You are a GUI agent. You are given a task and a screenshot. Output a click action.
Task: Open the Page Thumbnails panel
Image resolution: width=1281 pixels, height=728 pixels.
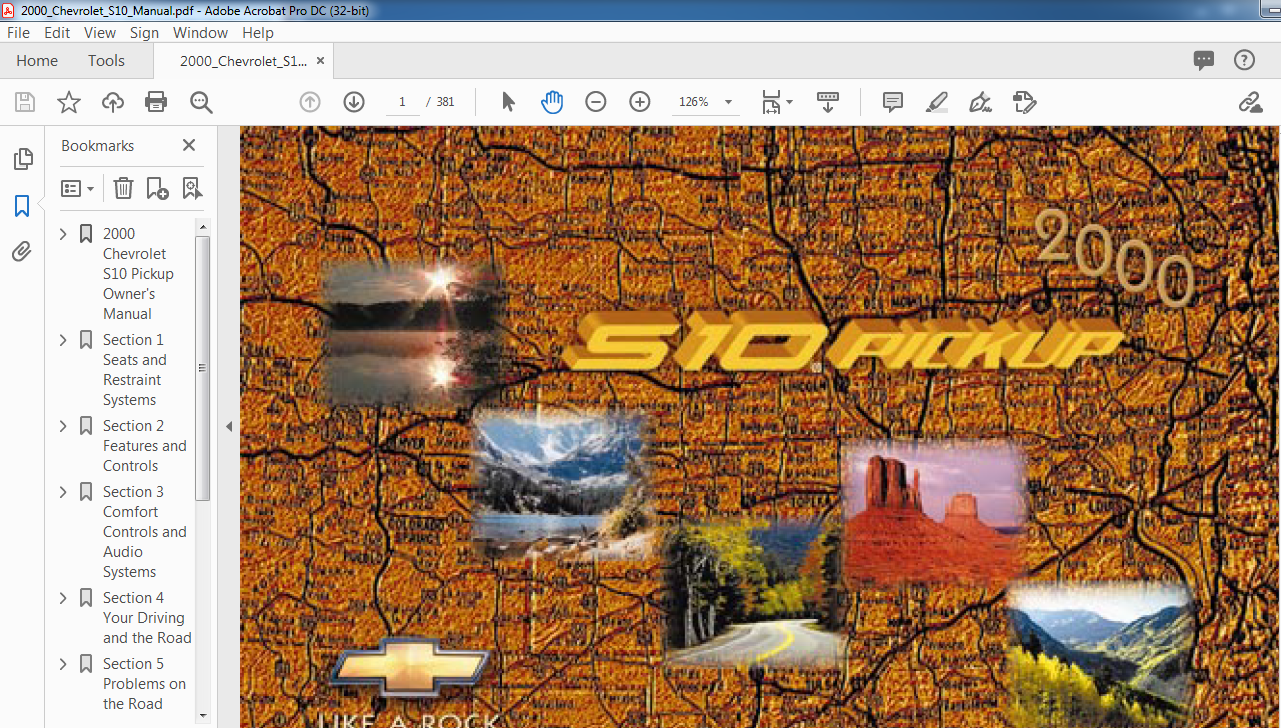(22, 159)
